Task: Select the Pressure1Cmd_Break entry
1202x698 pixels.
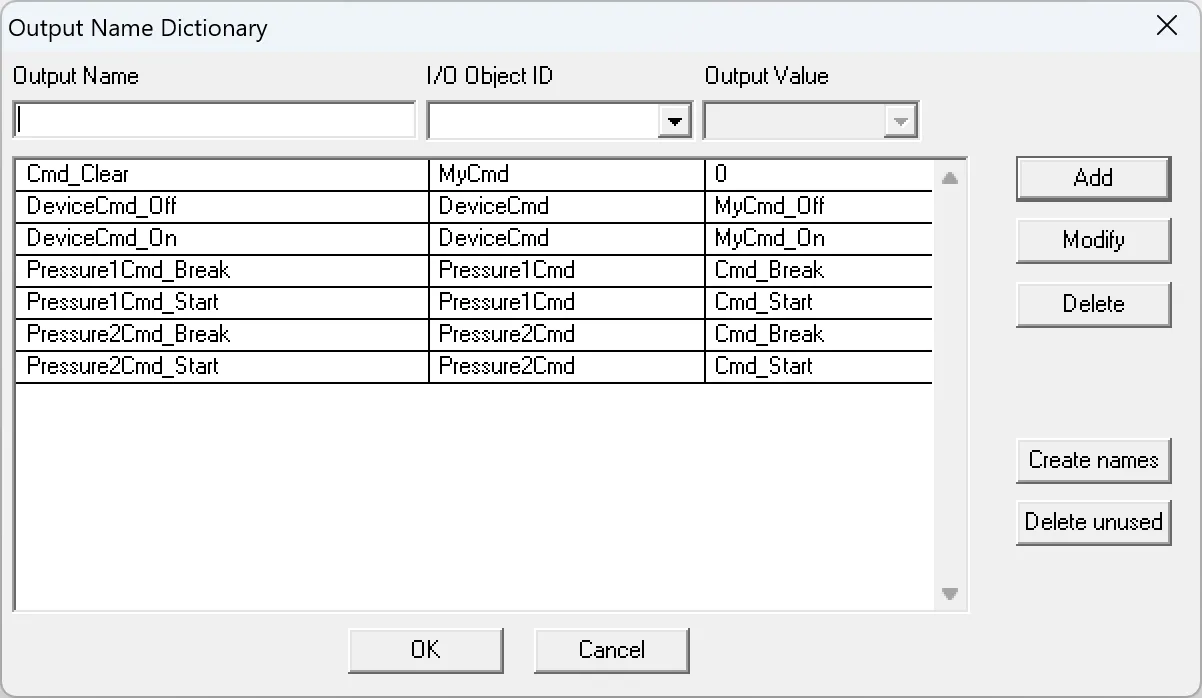Action: pos(220,270)
